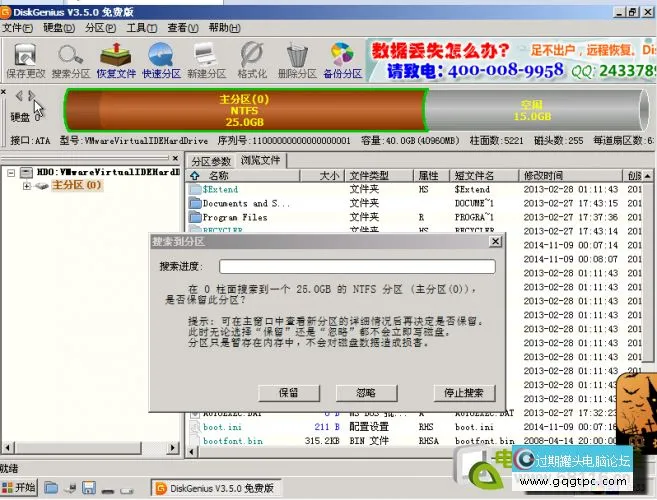This screenshot has height=500, width=657.
Task: Close the left disk tree panel with X
Action: click(176, 158)
